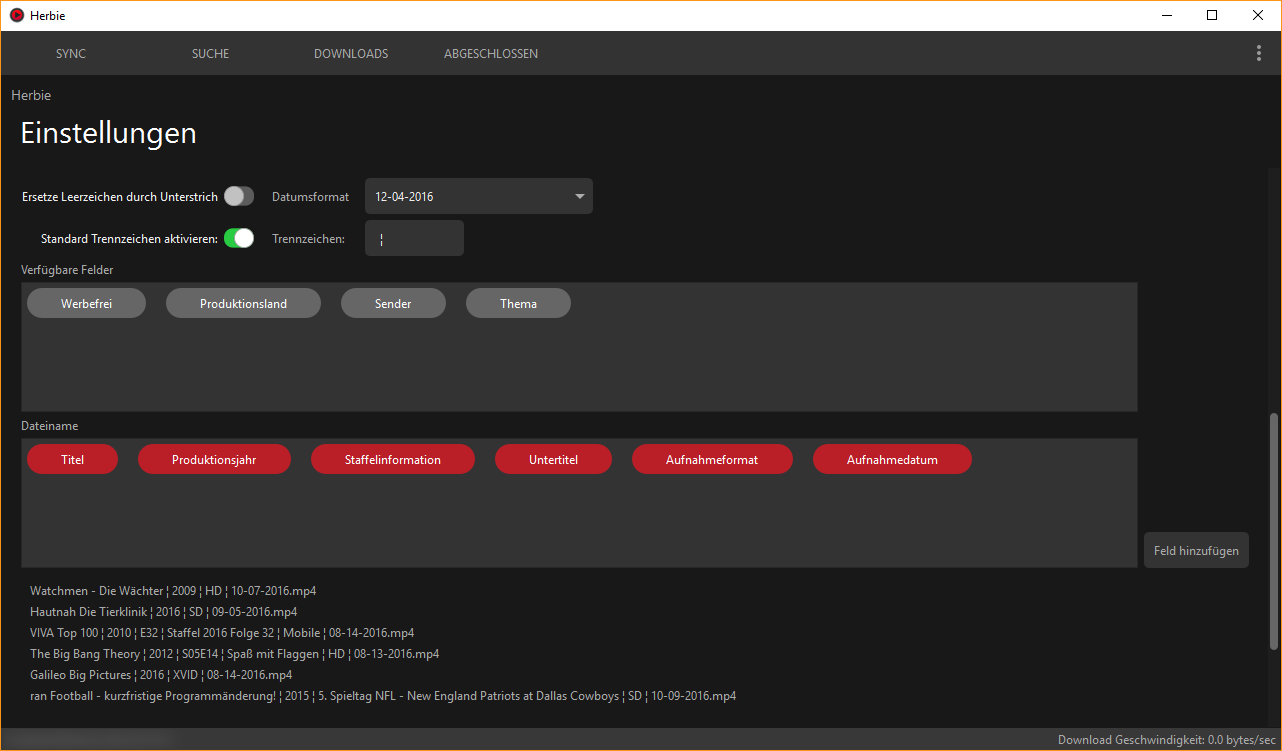Toggle 'Ersetze Leerzeichen durch Unterstrich' switch

[238, 196]
